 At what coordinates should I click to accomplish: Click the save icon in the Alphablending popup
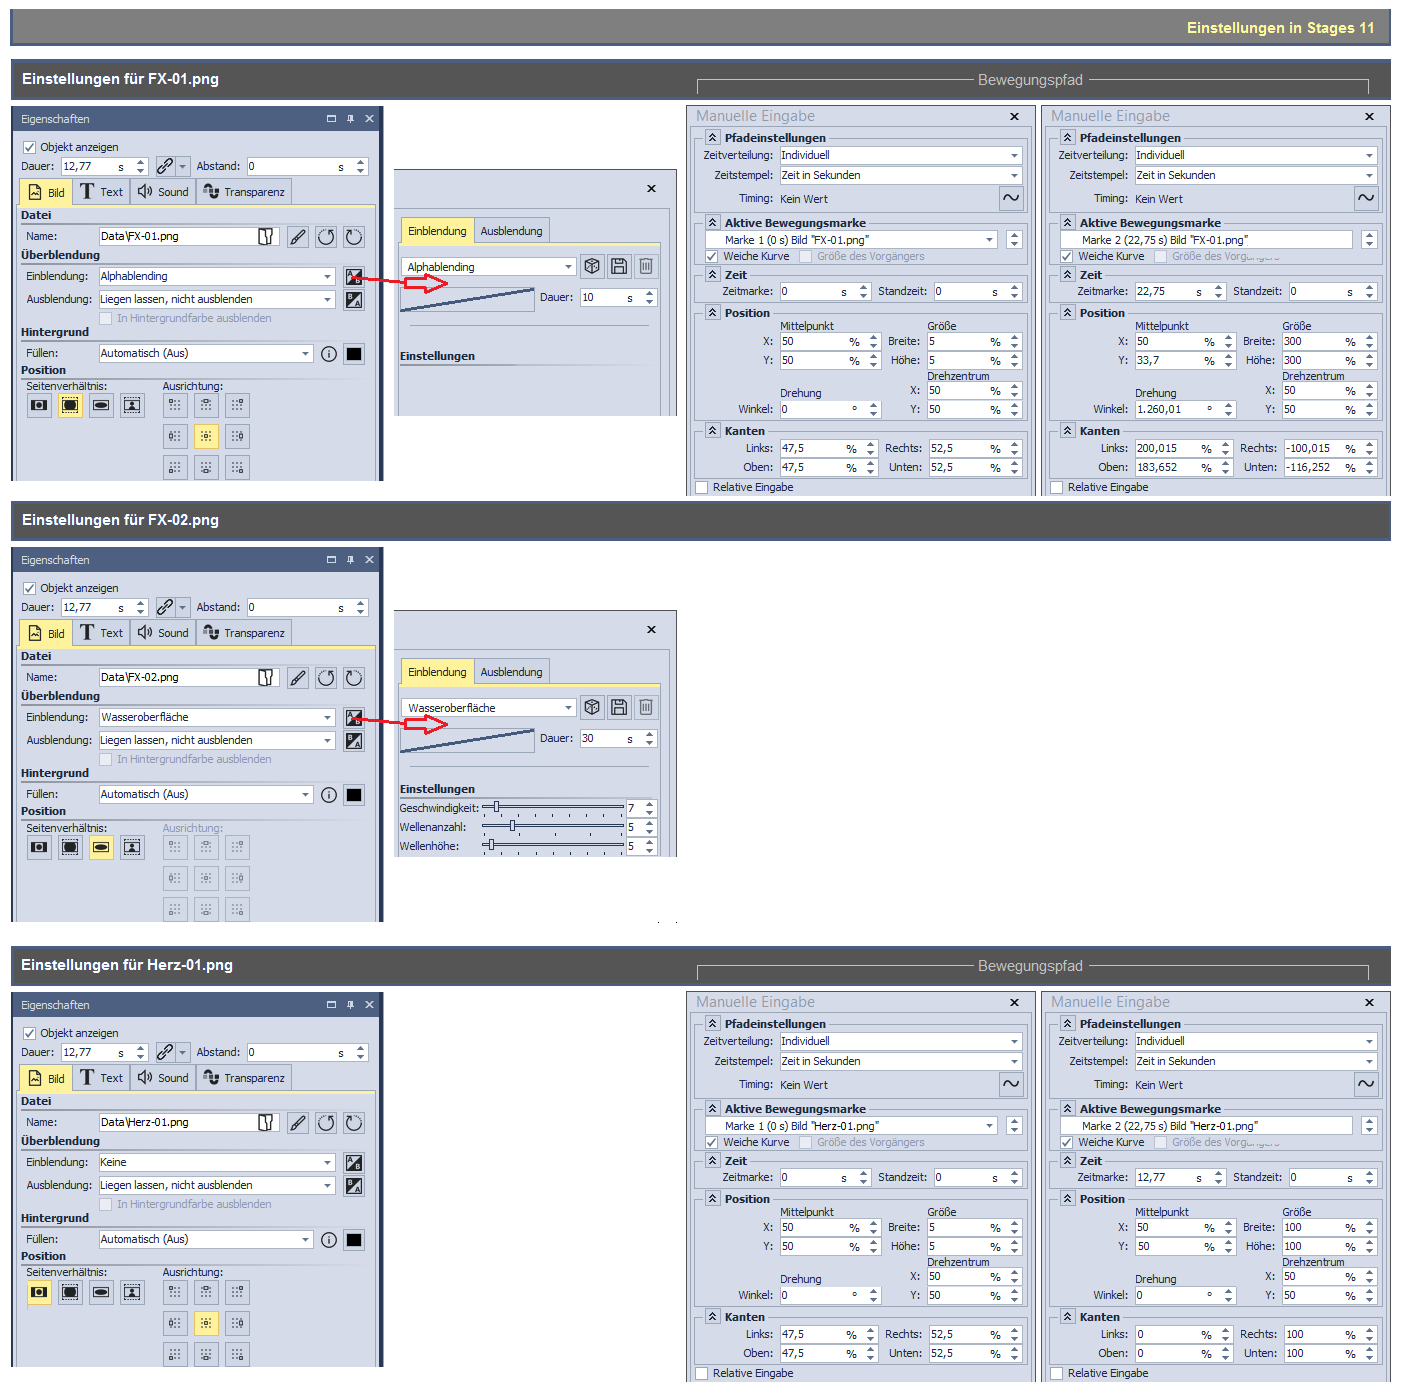coord(619,266)
